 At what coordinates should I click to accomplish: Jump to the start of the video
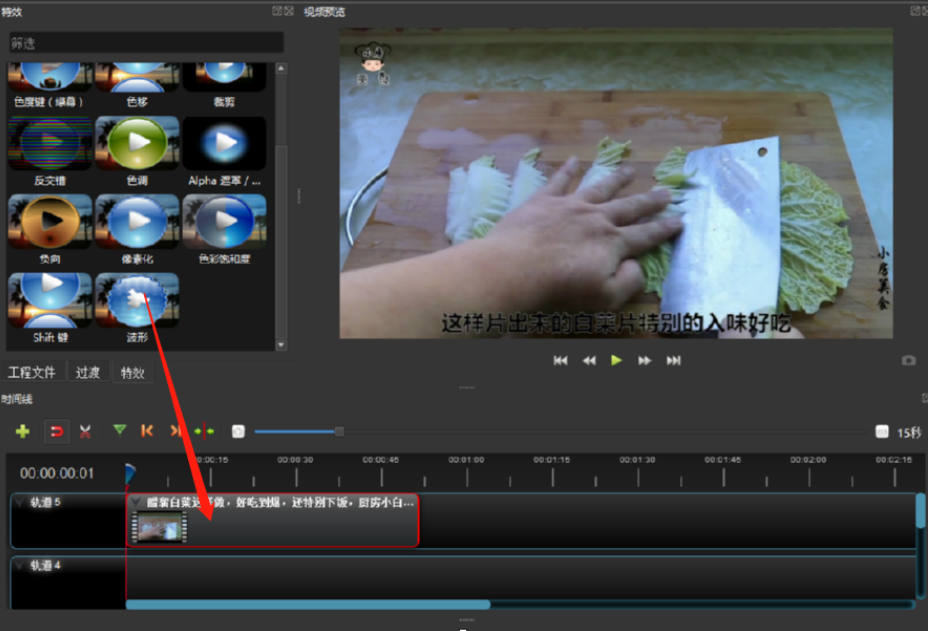click(x=560, y=360)
